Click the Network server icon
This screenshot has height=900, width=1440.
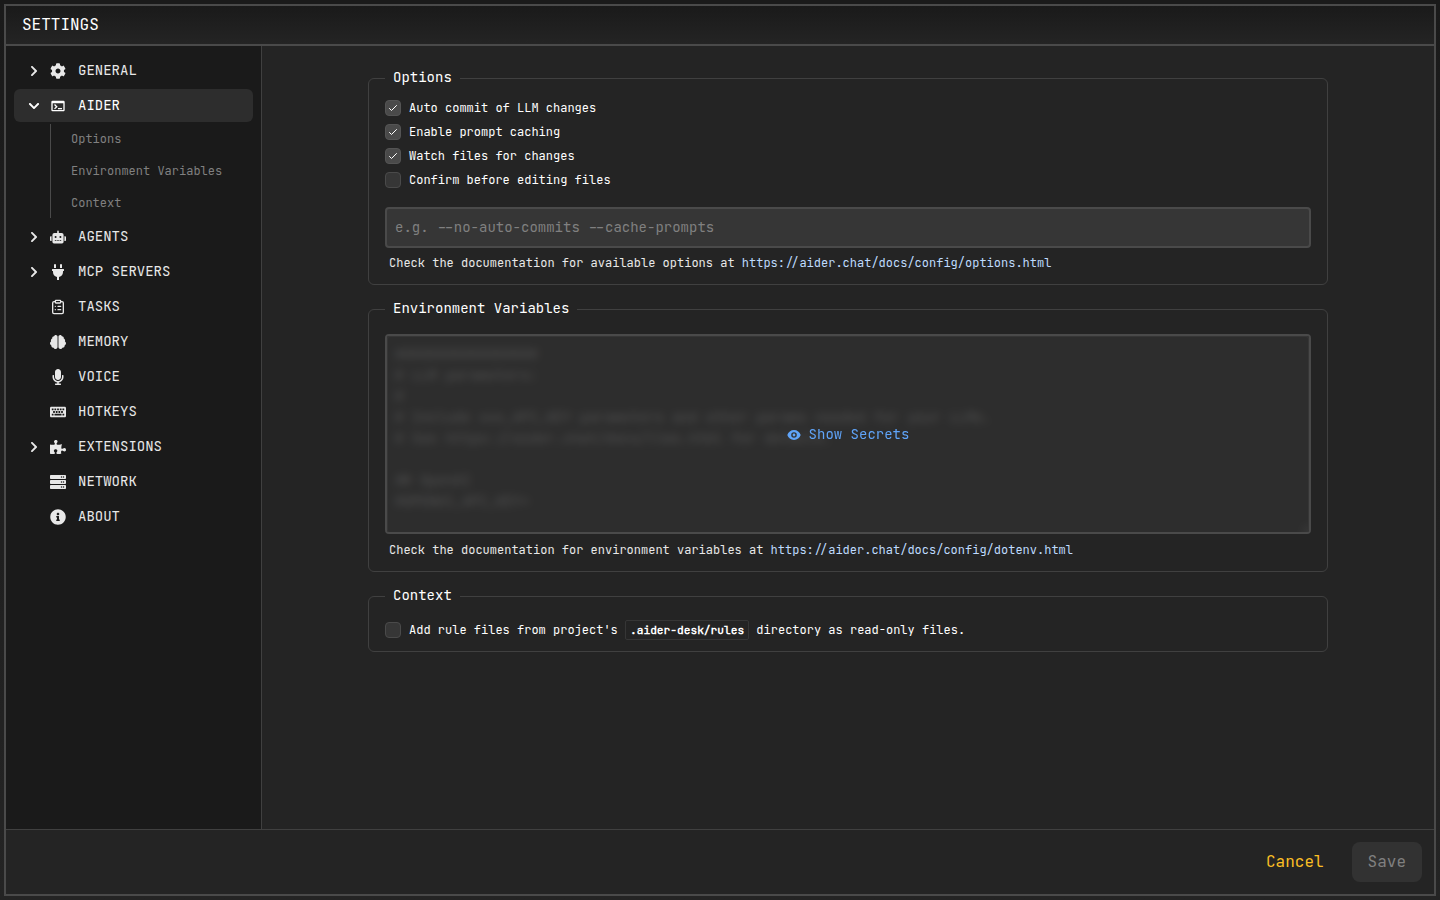pos(58,482)
